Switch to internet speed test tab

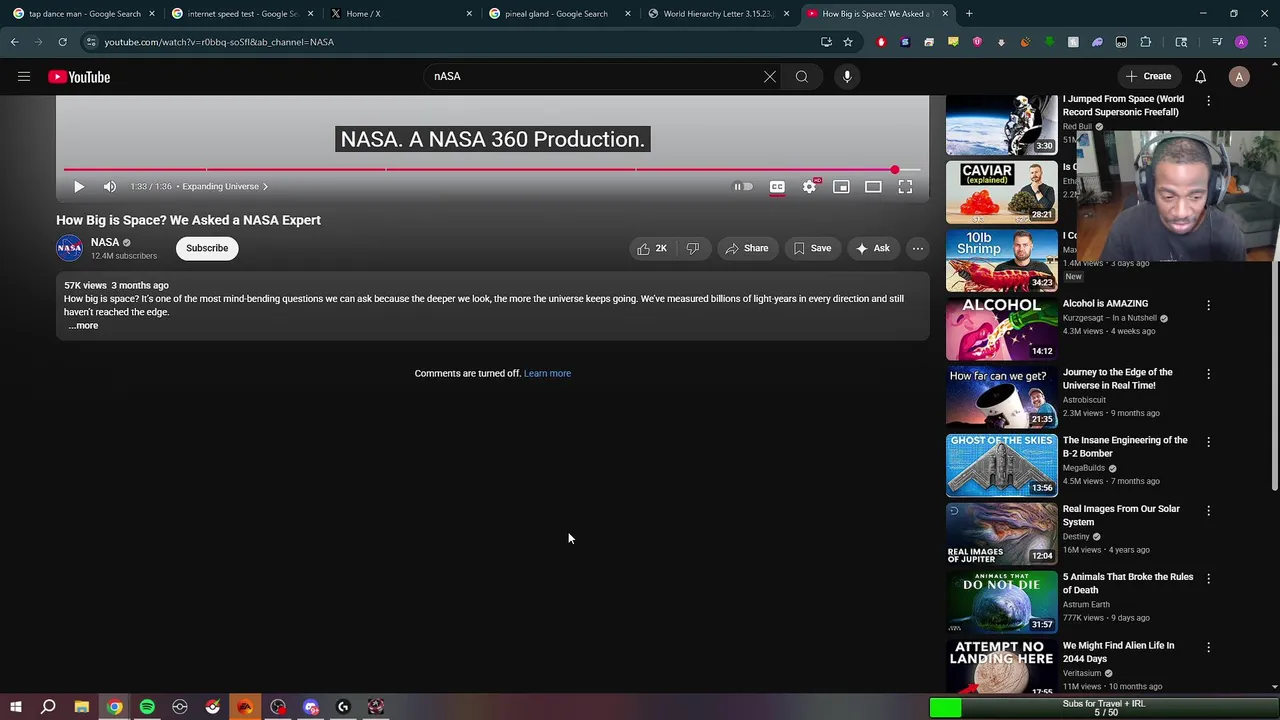coord(243,14)
